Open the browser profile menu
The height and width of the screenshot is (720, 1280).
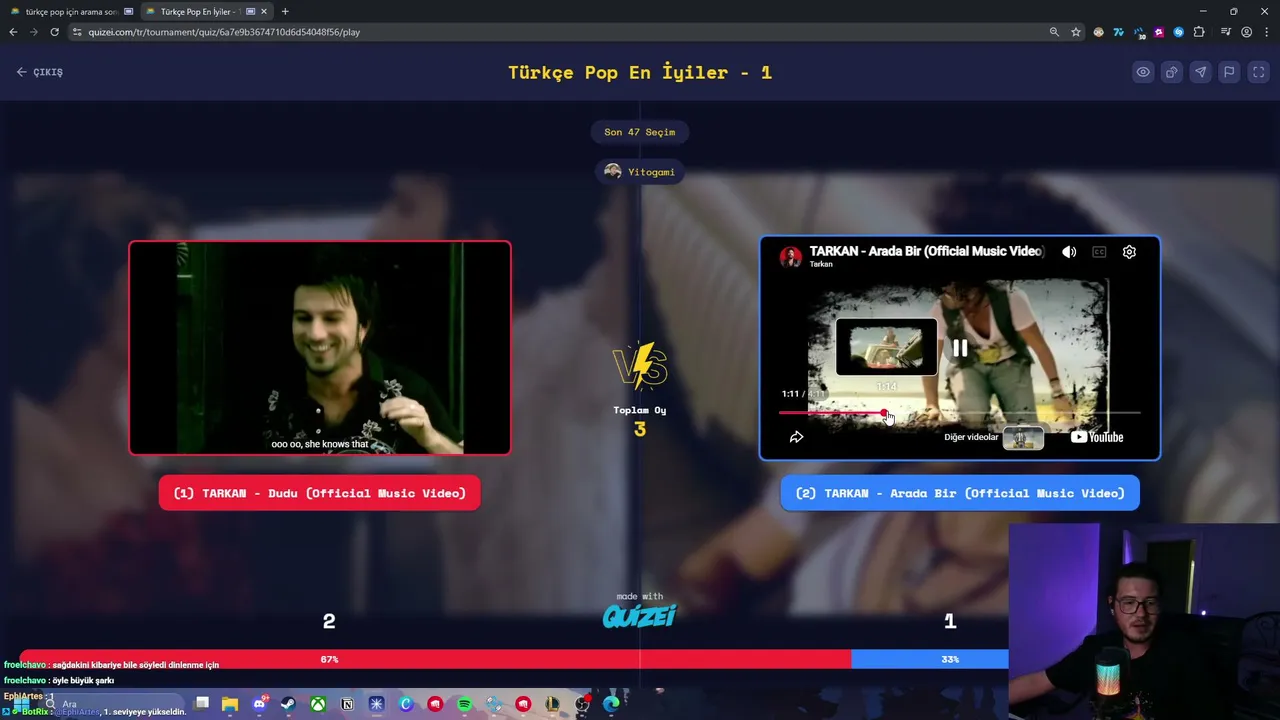tap(1246, 32)
